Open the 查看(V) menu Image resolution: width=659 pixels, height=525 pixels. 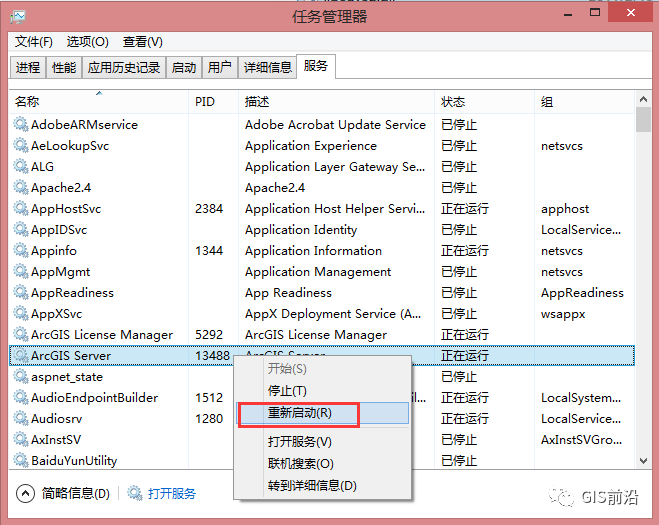click(x=142, y=42)
